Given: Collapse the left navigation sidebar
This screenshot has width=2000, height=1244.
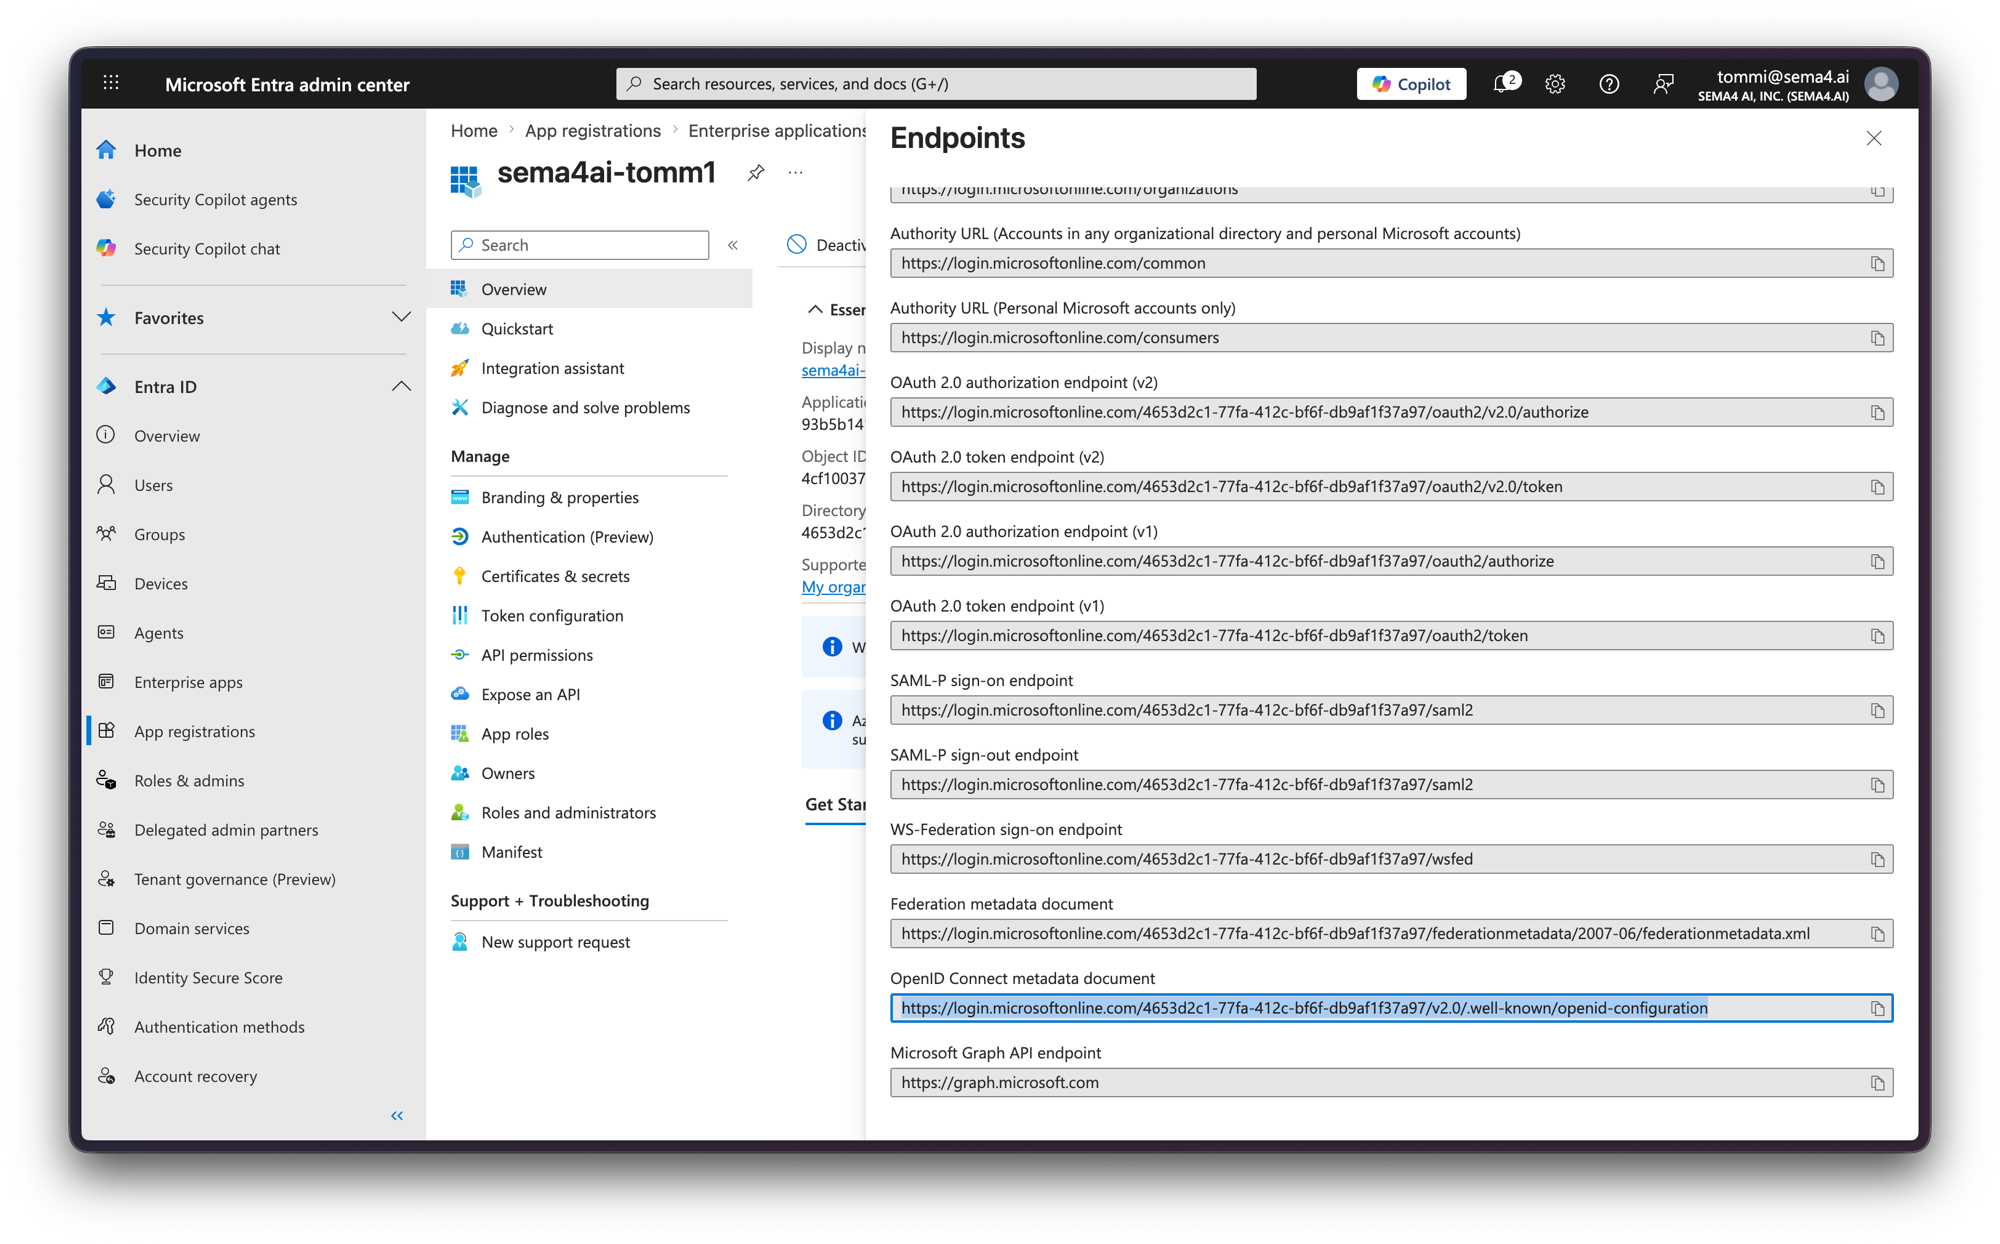Looking at the screenshot, I should pyautogui.click(x=397, y=1115).
